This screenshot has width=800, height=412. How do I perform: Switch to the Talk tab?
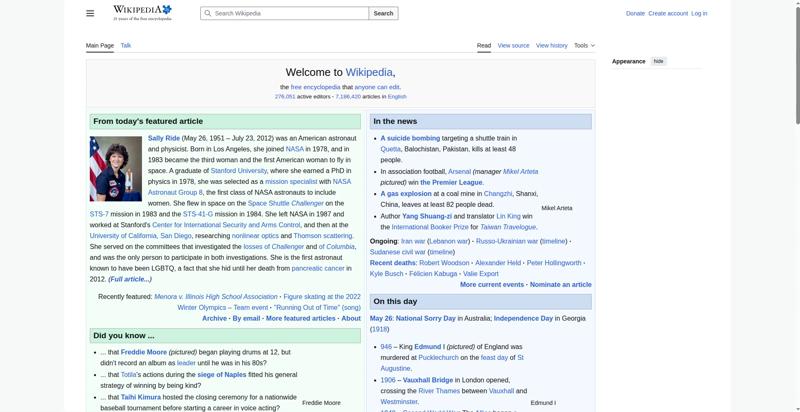point(126,45)
